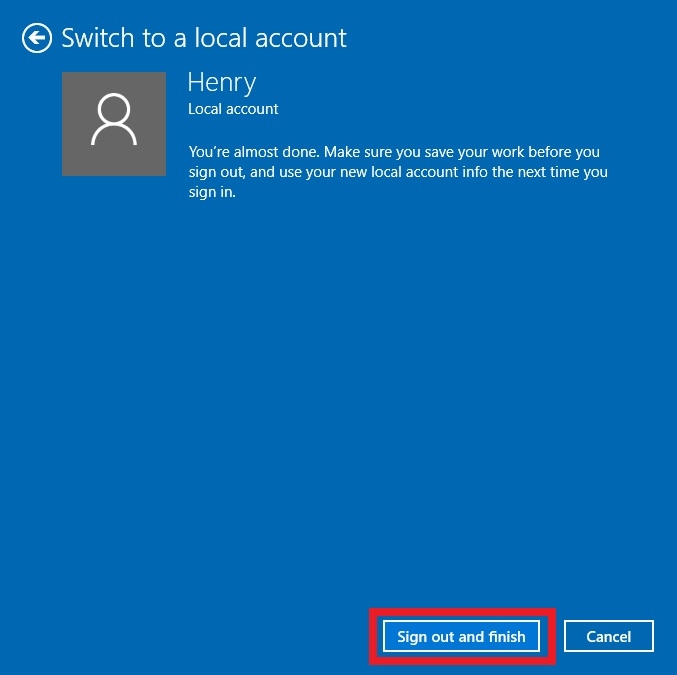
Task: Click the Sign out and finish button
Action: pos(461,636)
